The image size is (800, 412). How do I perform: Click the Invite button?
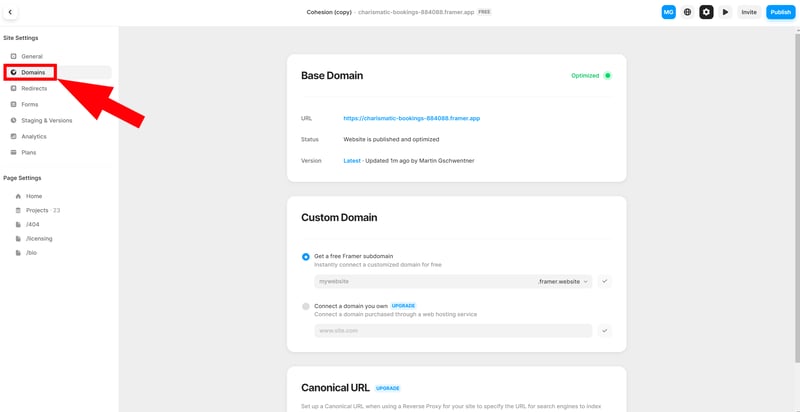[749, 12]
